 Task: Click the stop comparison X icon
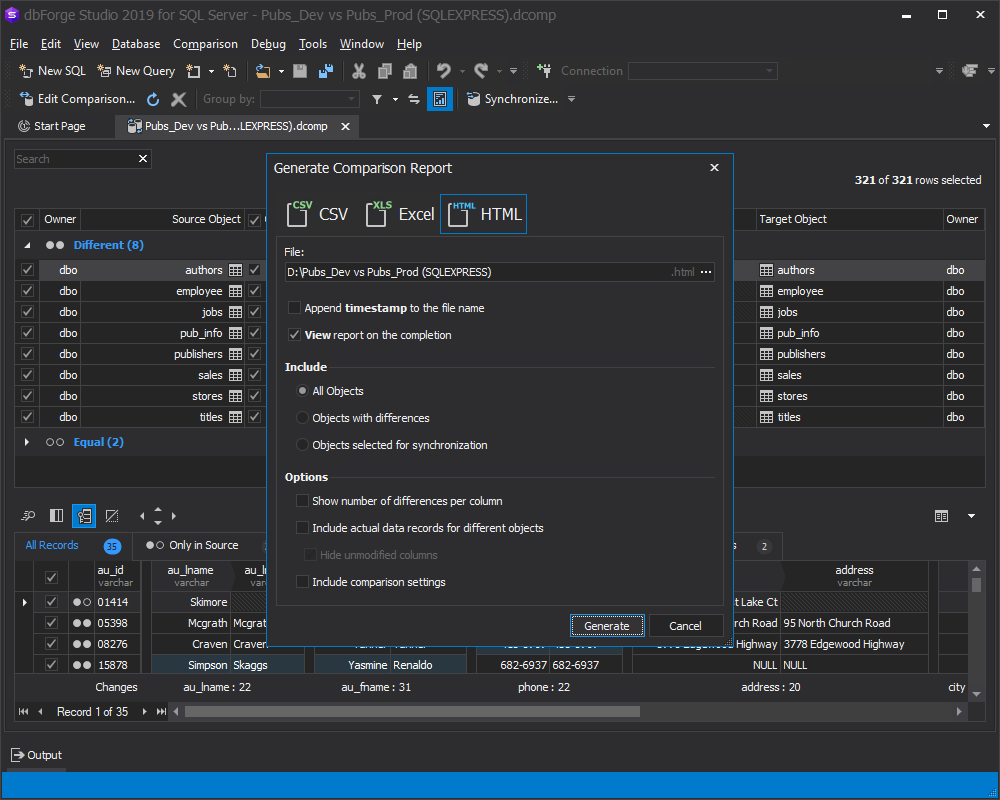[x=179, y=99]
